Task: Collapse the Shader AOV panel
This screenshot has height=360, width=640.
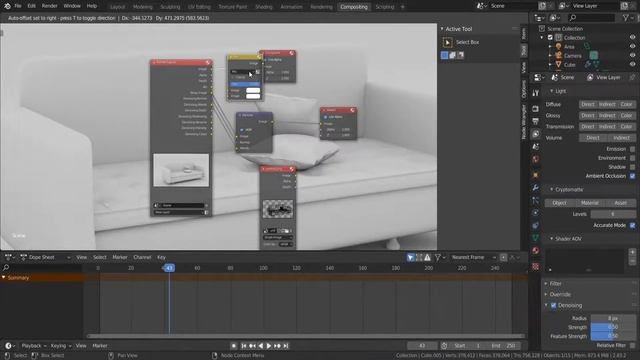Action: click(551, 239)
